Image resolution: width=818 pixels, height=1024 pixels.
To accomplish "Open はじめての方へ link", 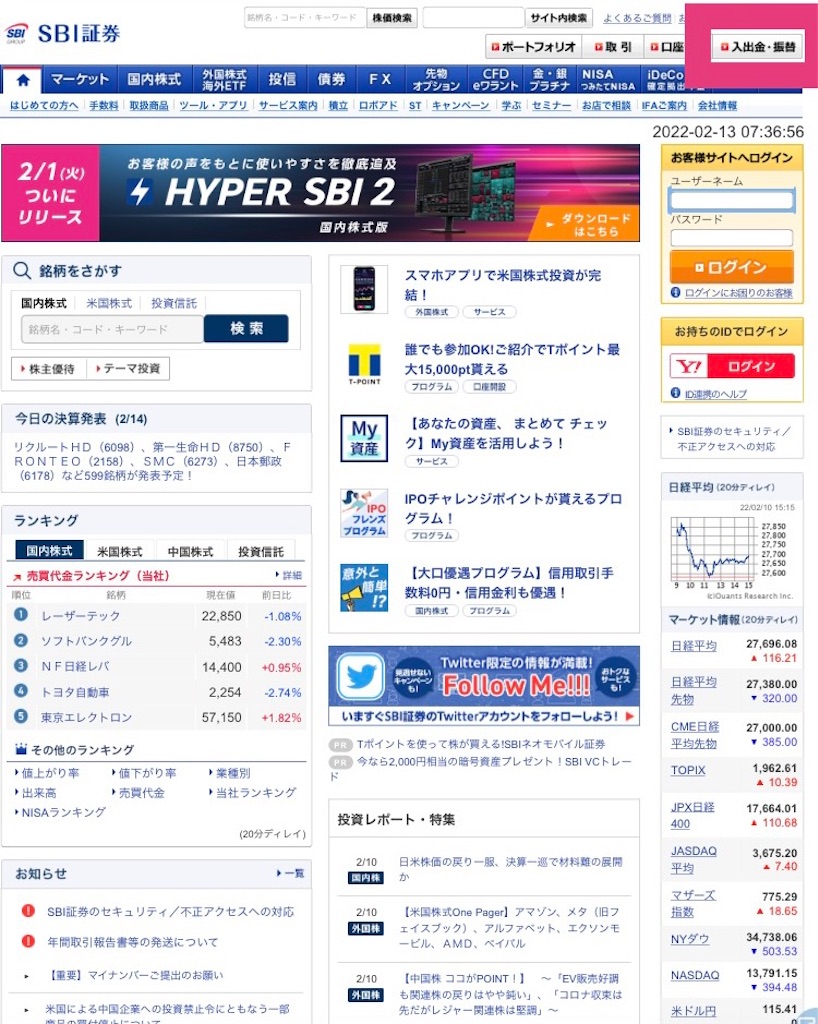I will point(44,106).
